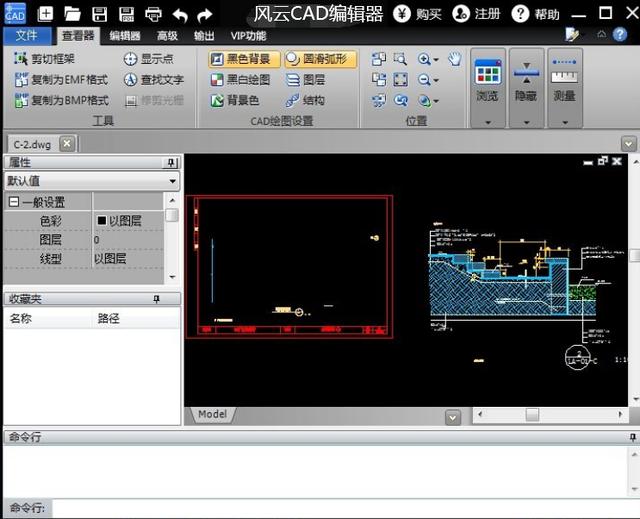The width and height of the screenshot is (640, 519).
Task: Click the 注册 register button
Action: tap(476, 14)
